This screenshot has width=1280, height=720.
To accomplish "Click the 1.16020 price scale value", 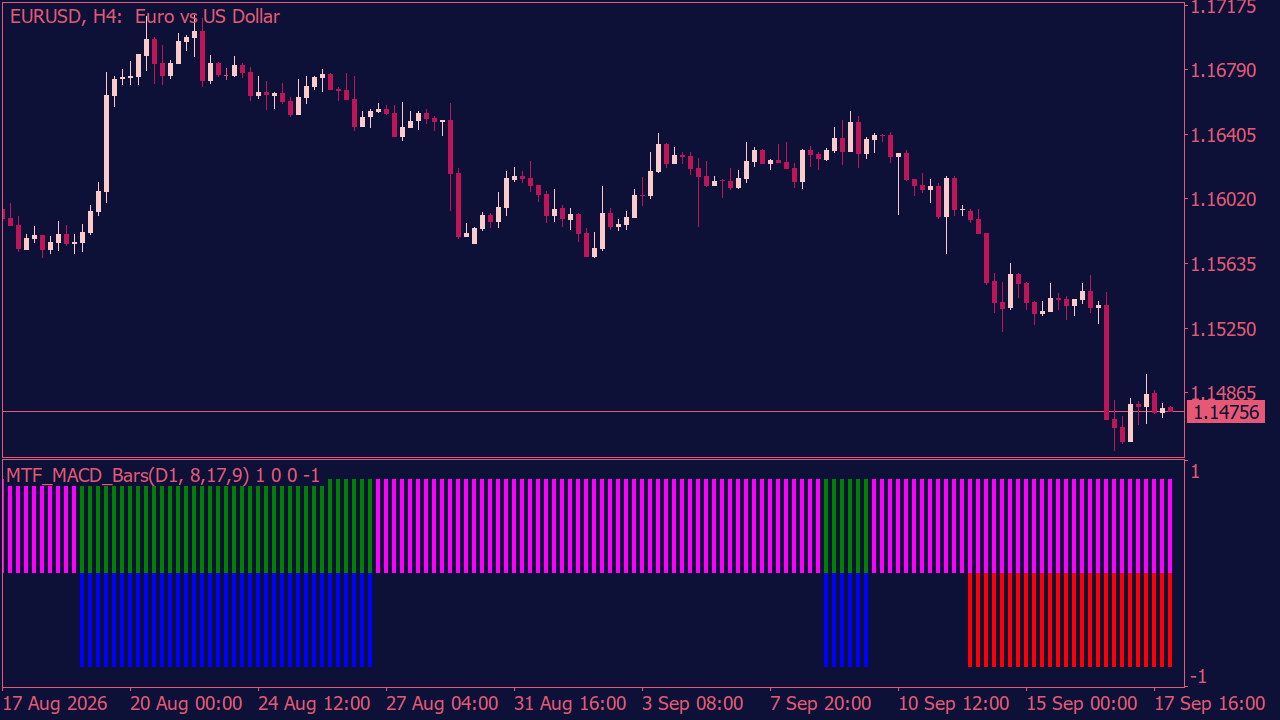I will [x=1224, y=199].
